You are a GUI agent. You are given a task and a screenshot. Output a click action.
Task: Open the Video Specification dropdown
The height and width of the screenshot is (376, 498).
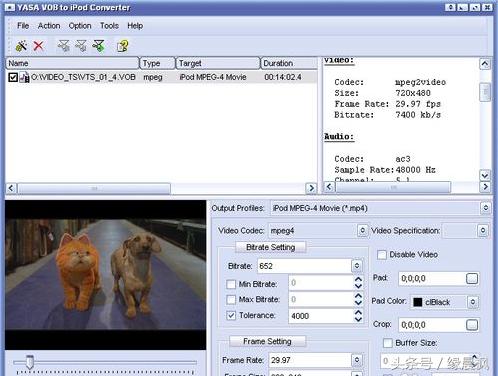click(483, 230)
